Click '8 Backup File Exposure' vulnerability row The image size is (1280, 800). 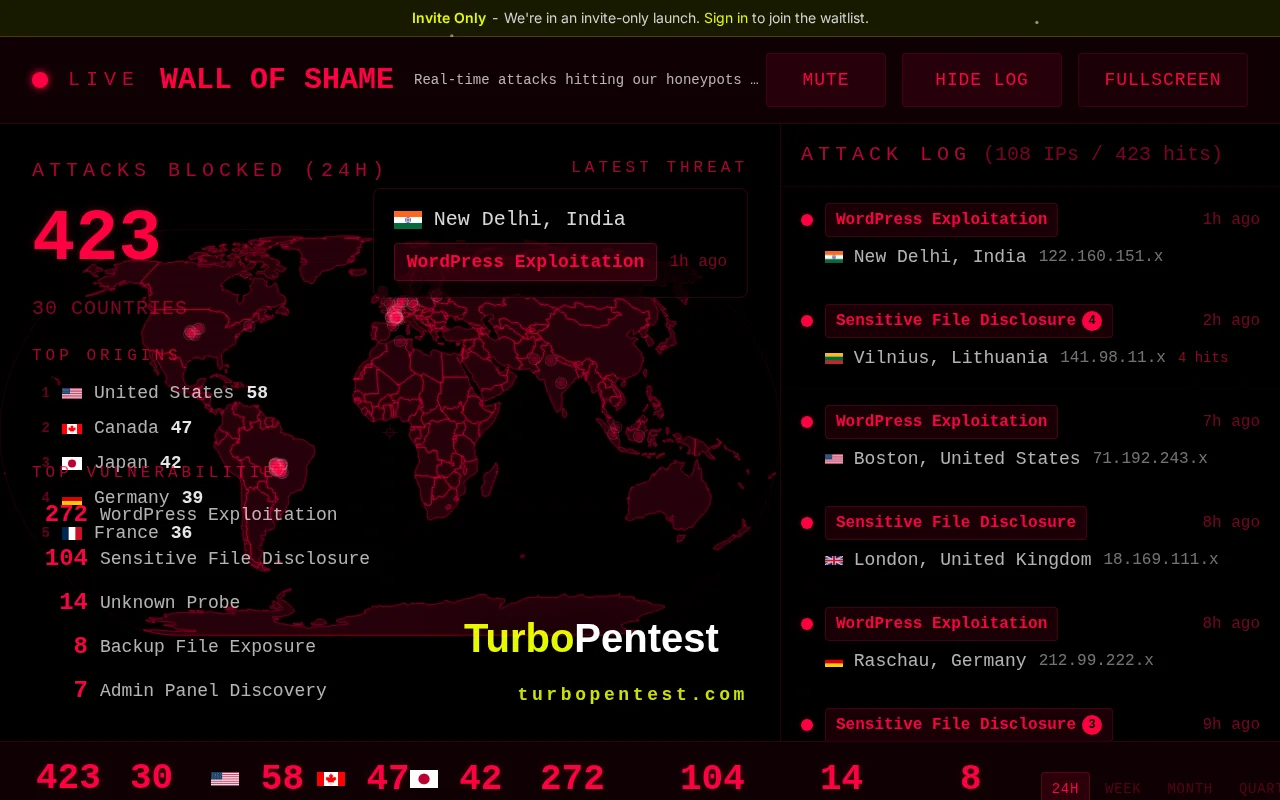(x=194, y=647)
